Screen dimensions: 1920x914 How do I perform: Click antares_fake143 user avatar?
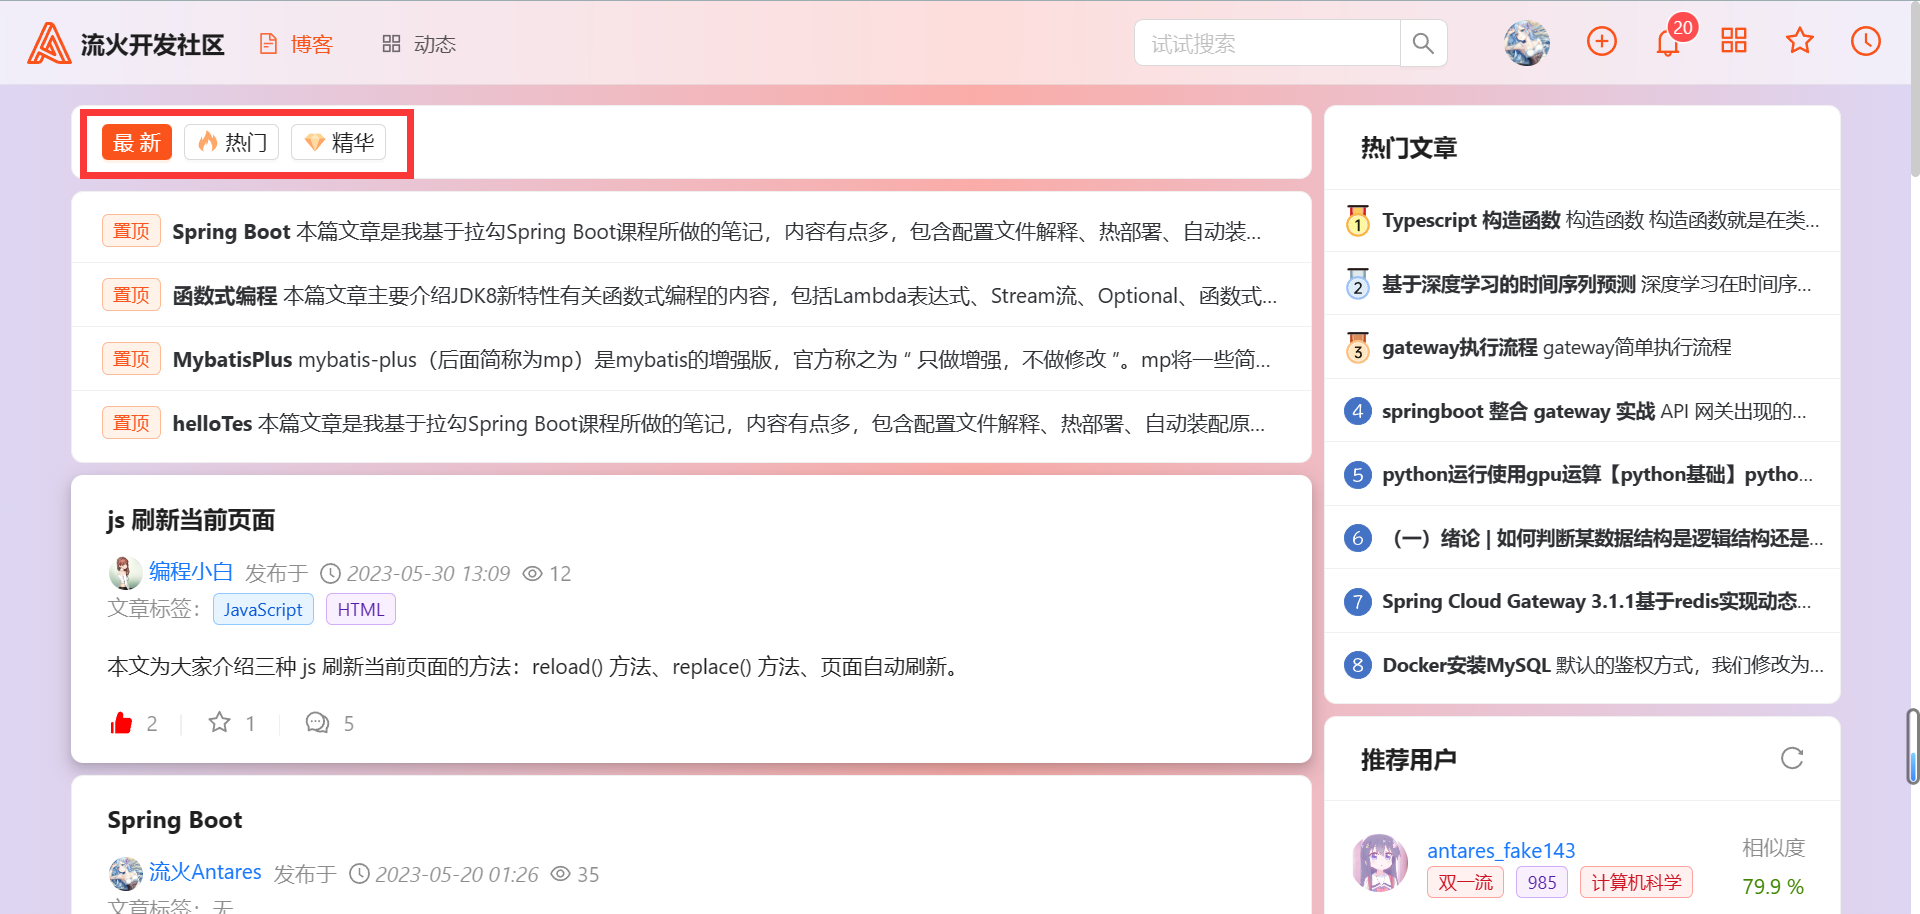coord(1380,862)
